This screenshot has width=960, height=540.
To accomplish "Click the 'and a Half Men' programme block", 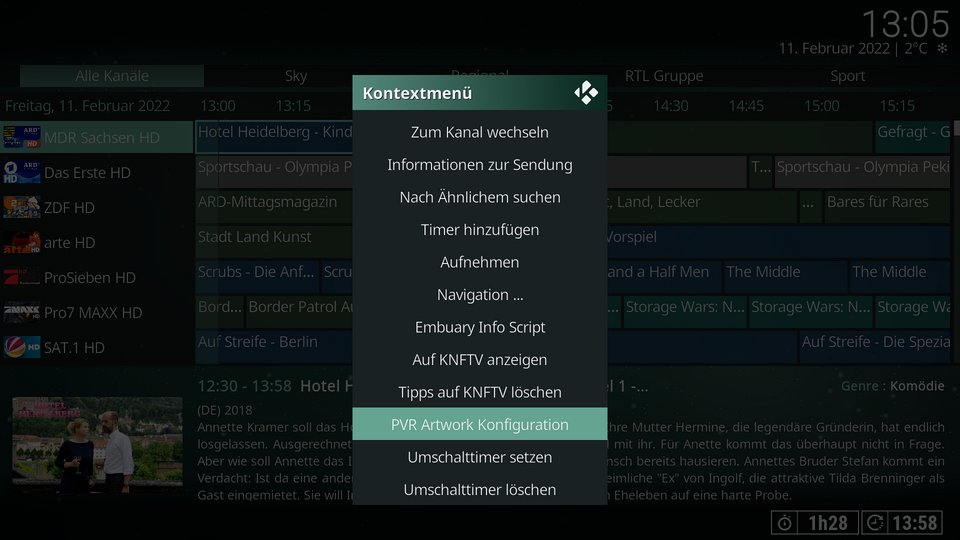I will pos(663,277).
